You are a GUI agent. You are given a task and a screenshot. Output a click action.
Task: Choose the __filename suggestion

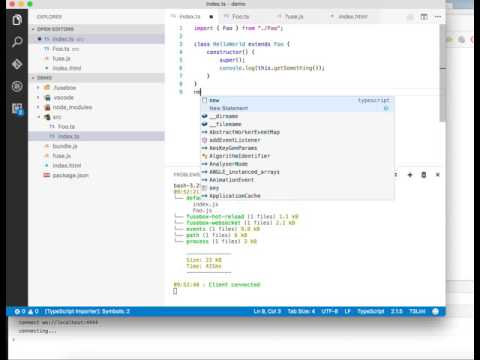[x=297, y=124]
